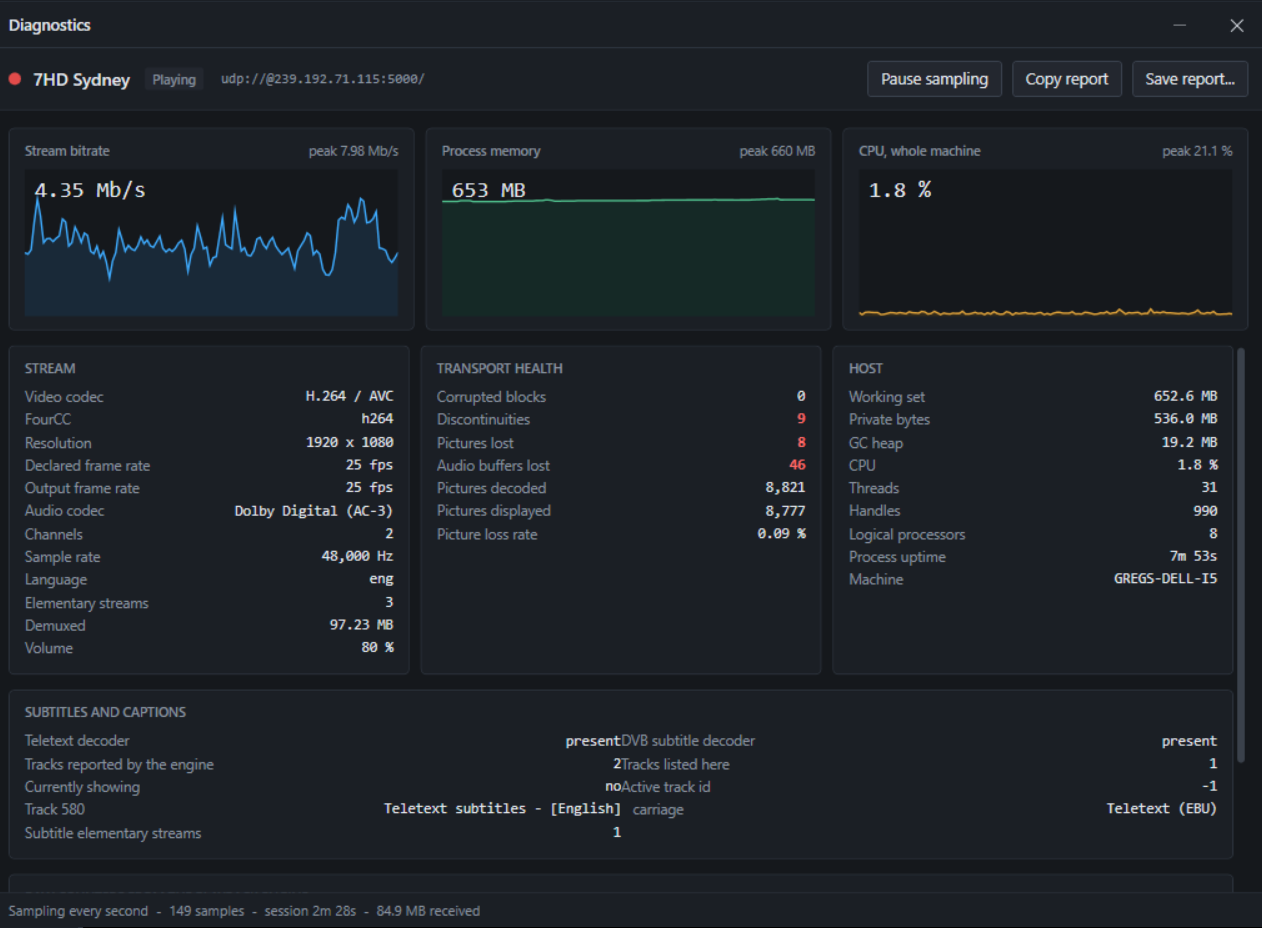The height and width of the screenshot is (928, 1262).
Task: Select the H.264 / AVC codec value
Action: [349, 397]
